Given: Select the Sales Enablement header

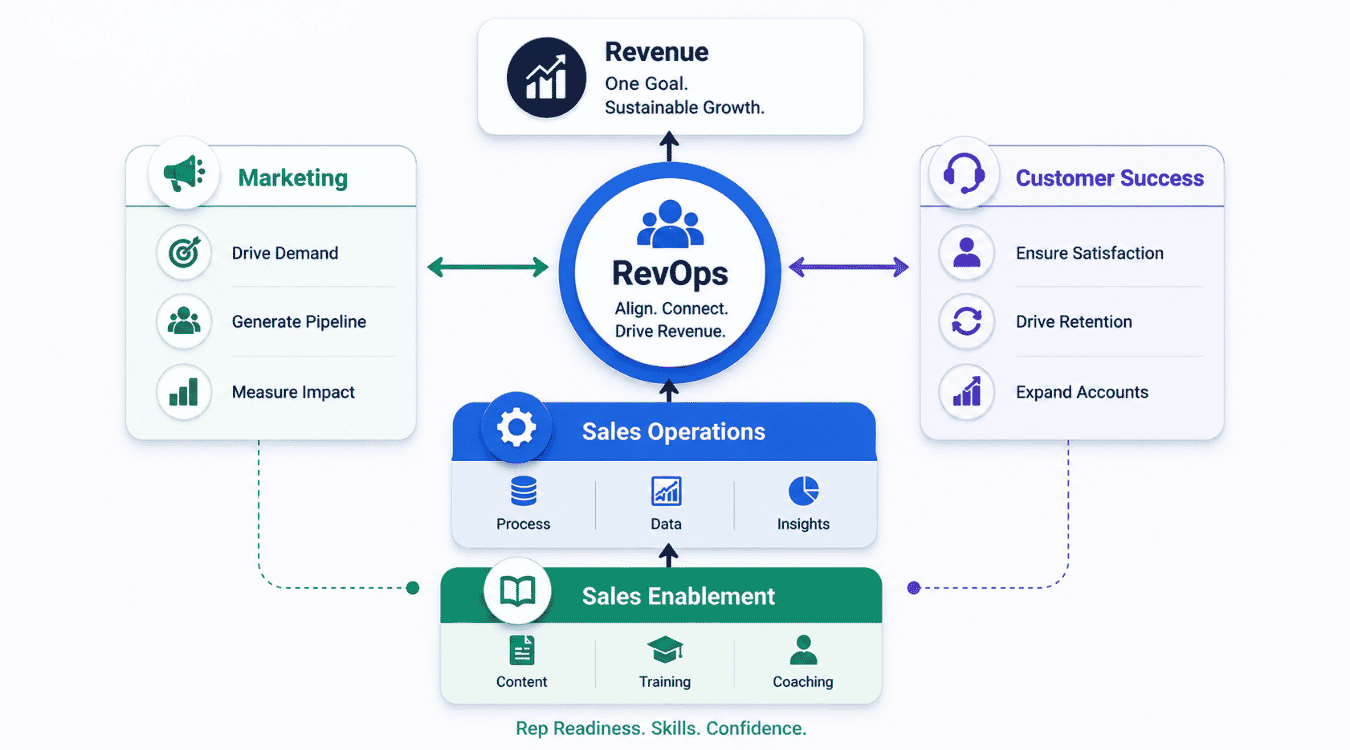Looking at the screenshot, I should 678,597.
